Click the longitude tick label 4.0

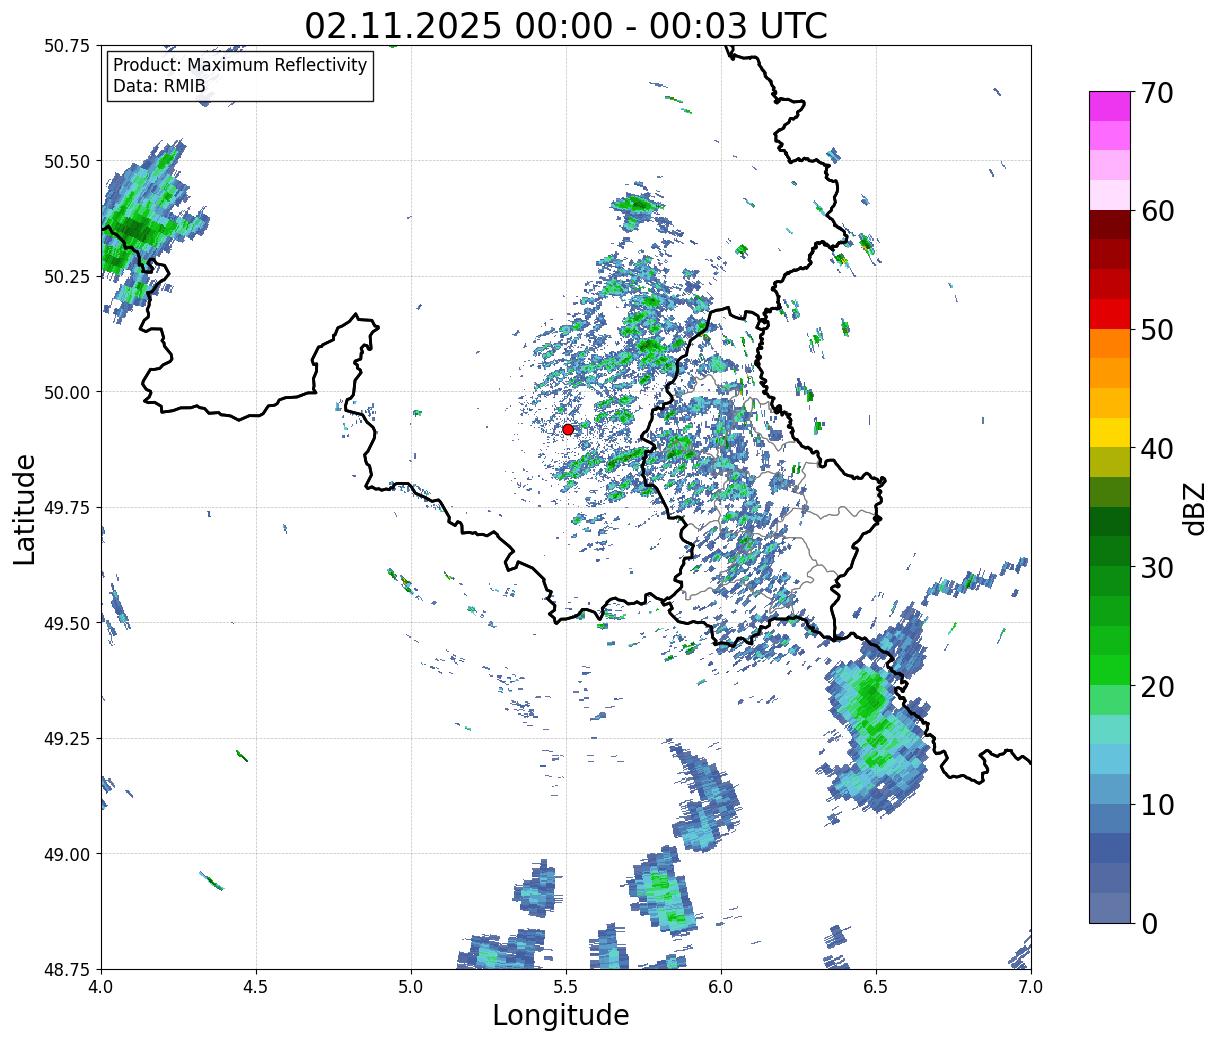click(101, 986)
